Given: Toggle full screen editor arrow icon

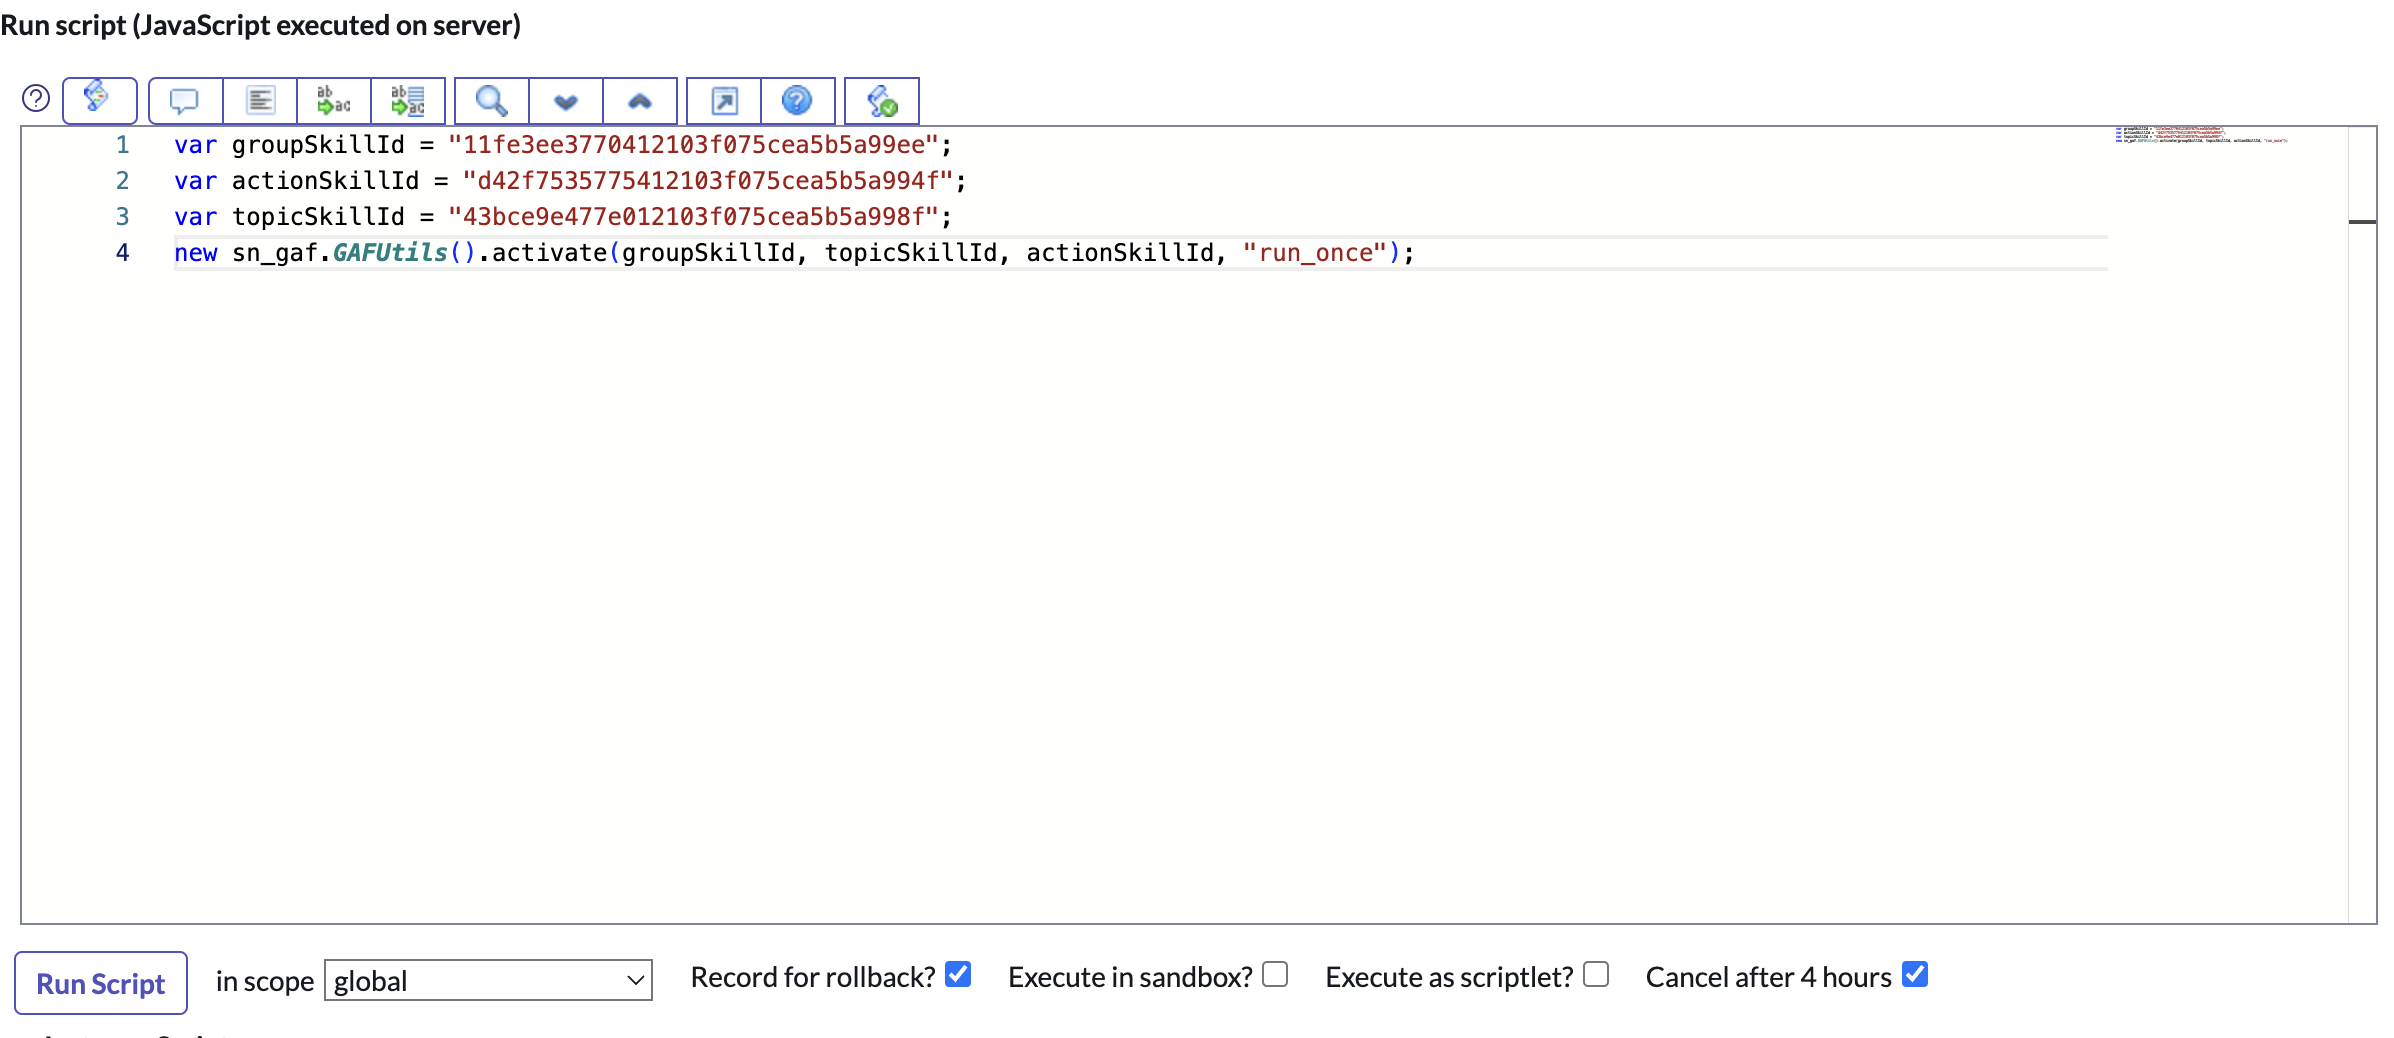Looking at the screenshot, I should tap(724, 100).
